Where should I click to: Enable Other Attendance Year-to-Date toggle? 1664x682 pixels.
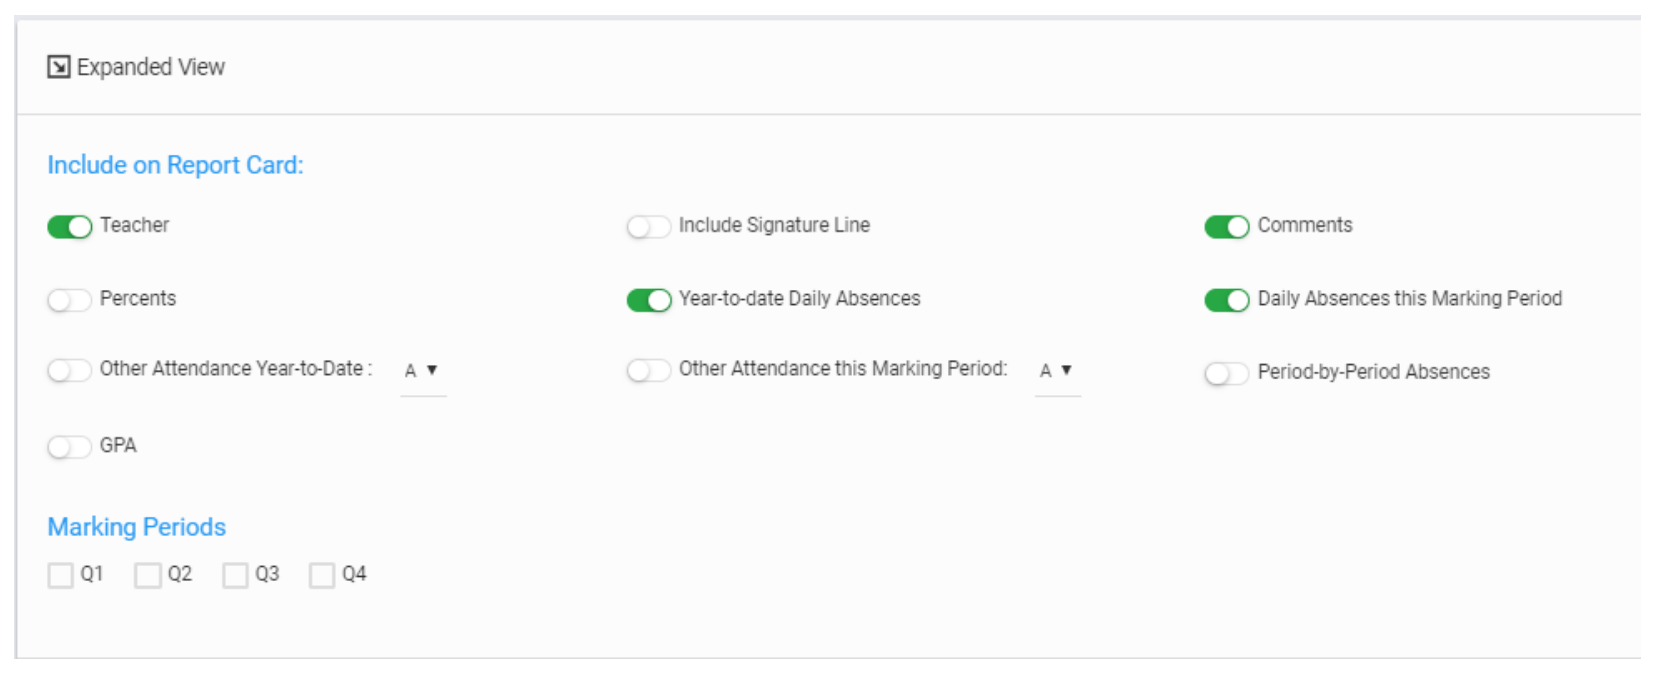pos(69,371)
